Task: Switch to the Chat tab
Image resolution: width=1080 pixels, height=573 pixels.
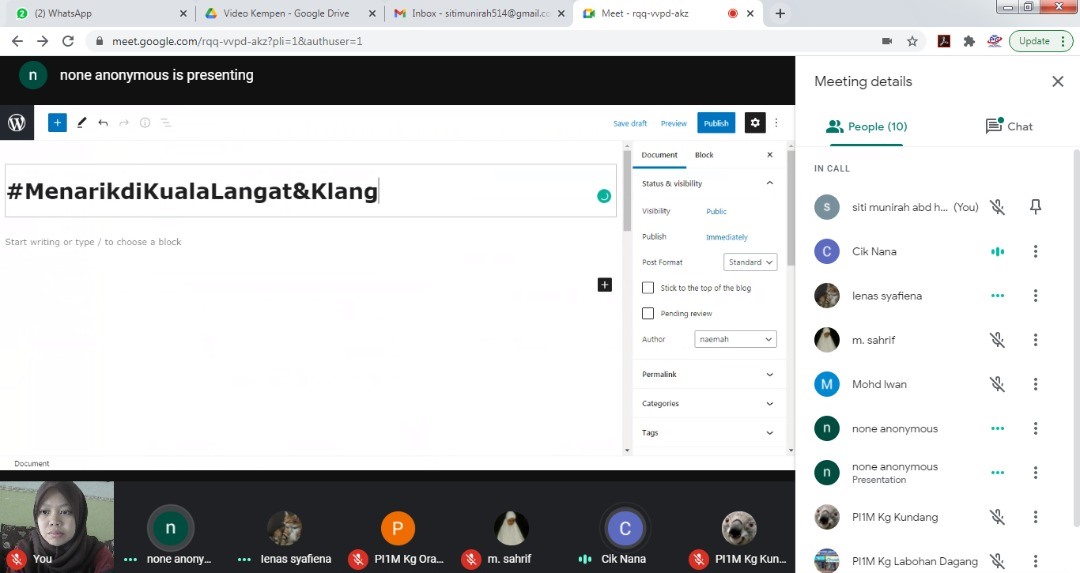Action: point(1009,127)
